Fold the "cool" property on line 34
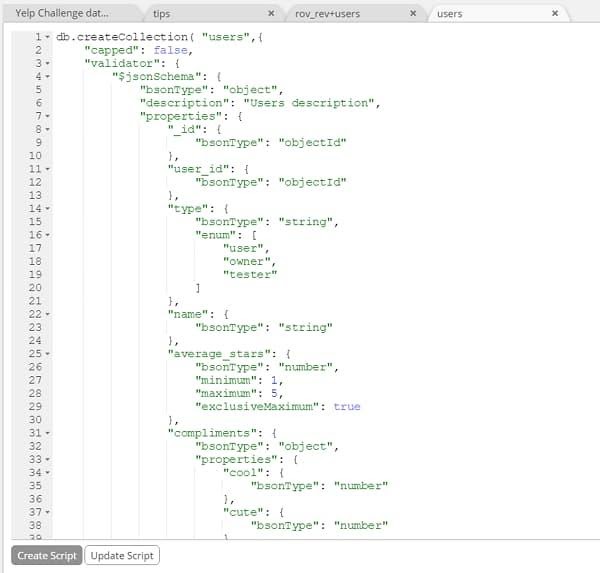The image size is (600, 573). (x=47, y=474)
